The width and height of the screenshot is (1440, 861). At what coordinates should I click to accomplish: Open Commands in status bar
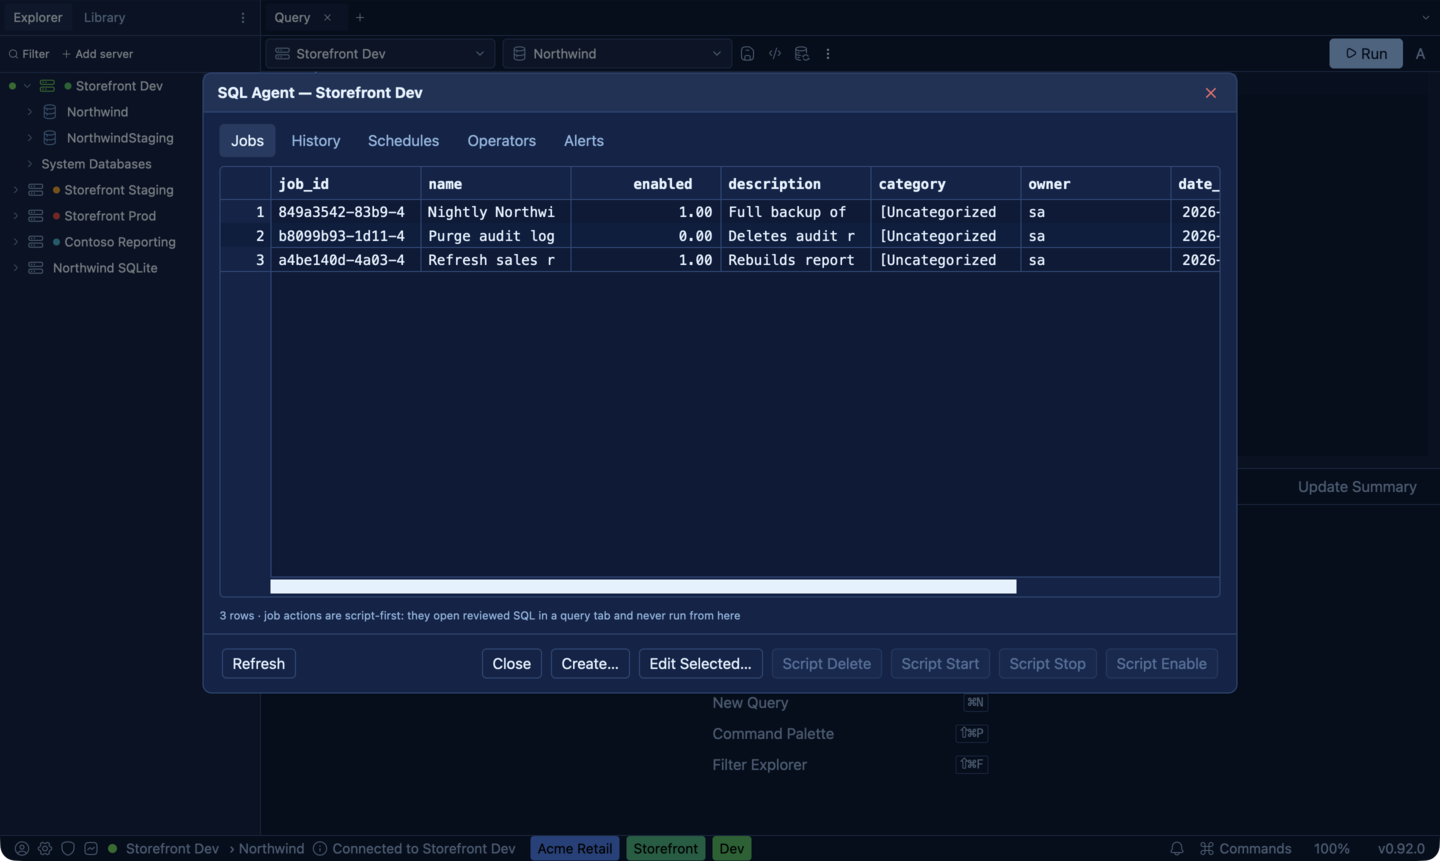(1246, 848)
